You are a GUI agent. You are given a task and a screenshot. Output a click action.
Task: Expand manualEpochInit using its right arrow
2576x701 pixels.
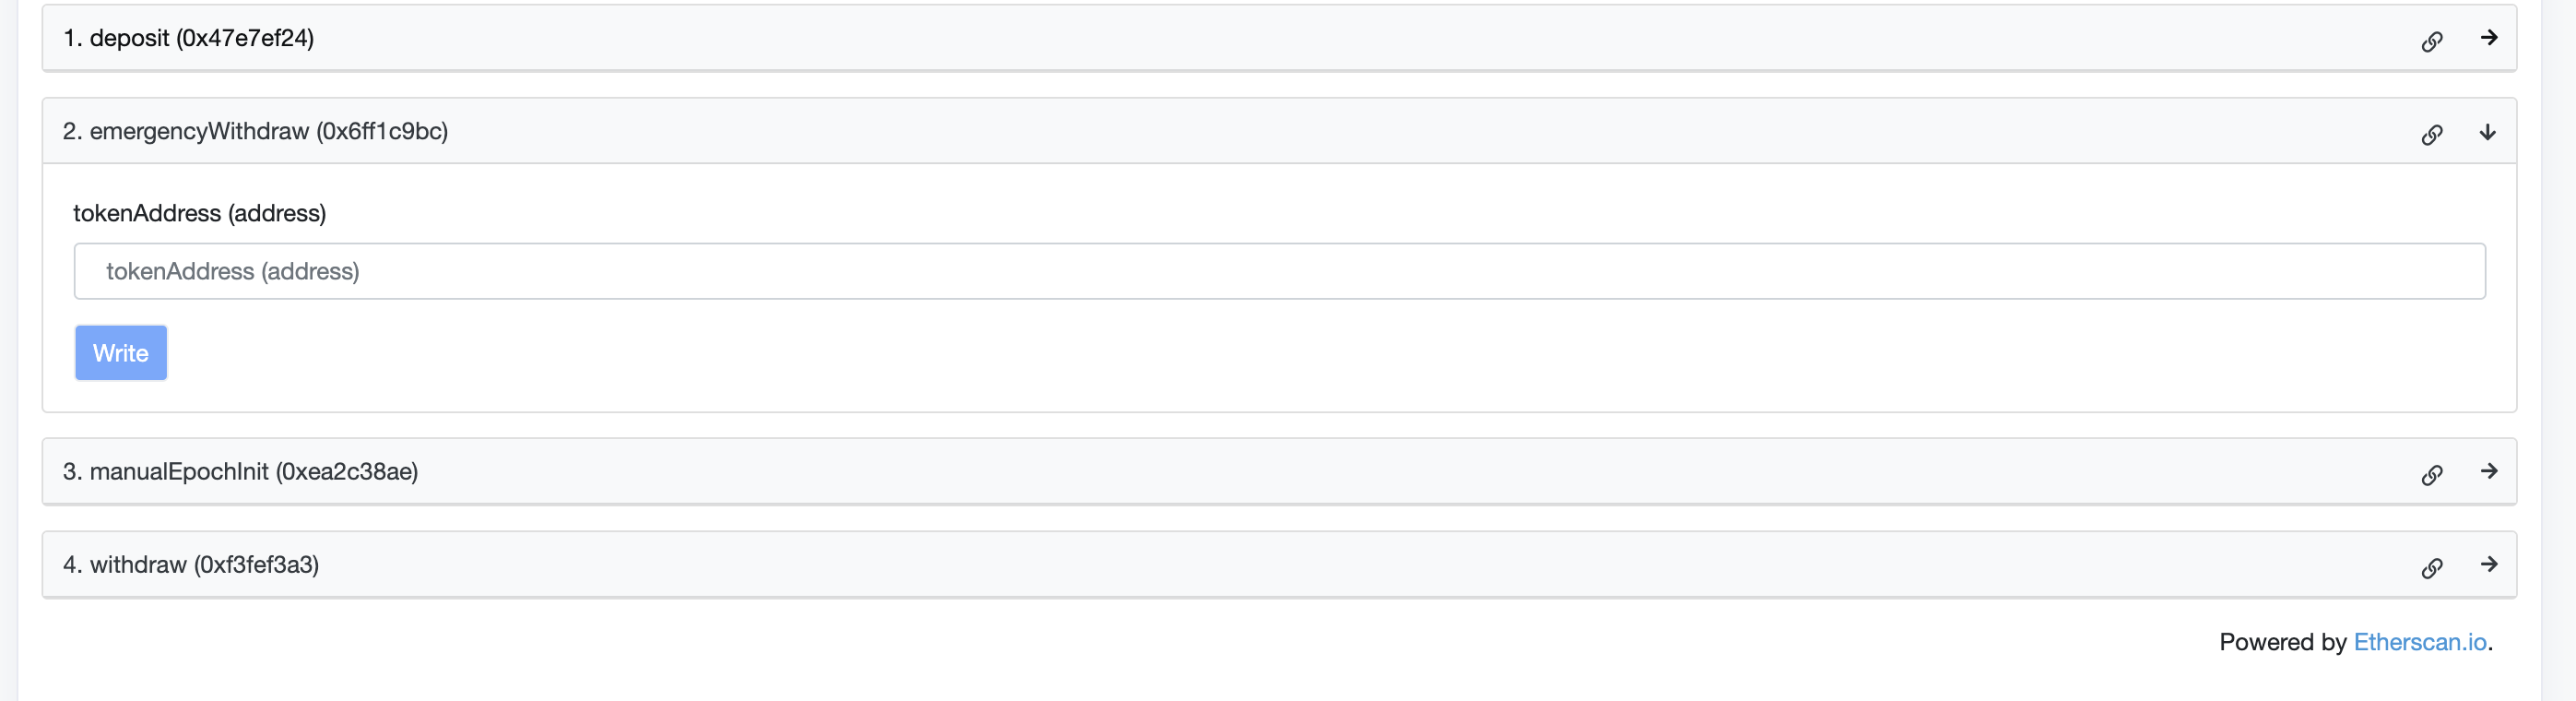[x=2489, y=471]
